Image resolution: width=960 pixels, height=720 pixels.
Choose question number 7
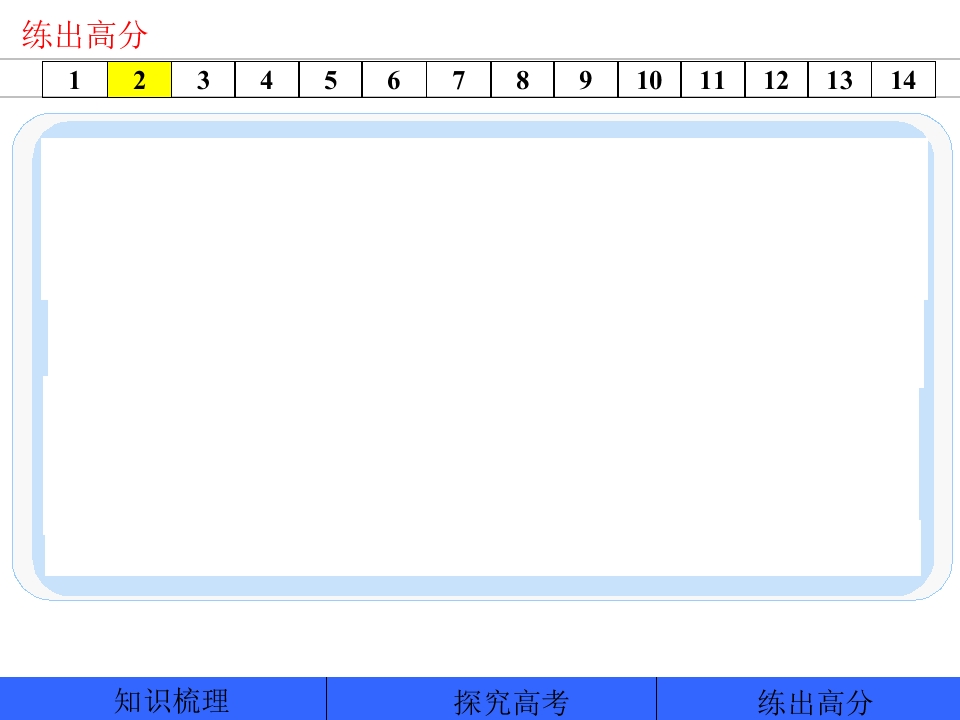tap(459, 80)
